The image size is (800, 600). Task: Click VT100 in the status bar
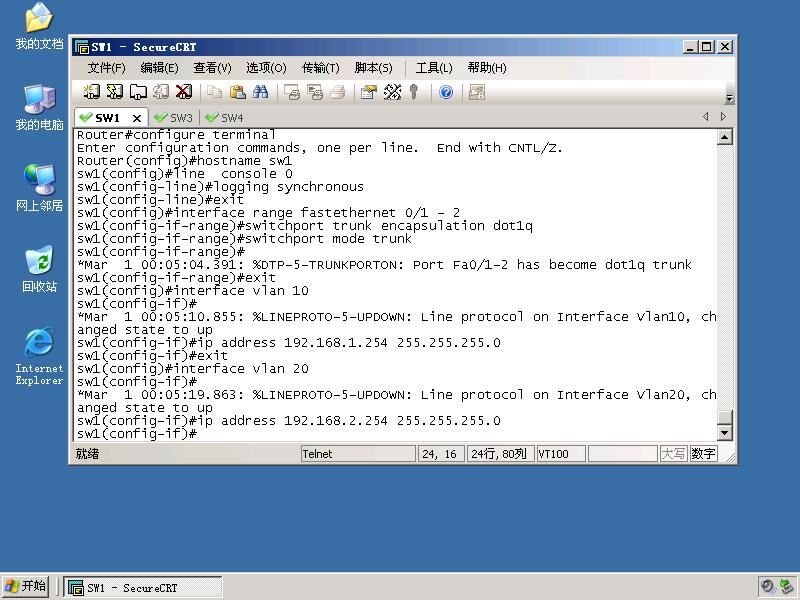[x=561, y=454]
